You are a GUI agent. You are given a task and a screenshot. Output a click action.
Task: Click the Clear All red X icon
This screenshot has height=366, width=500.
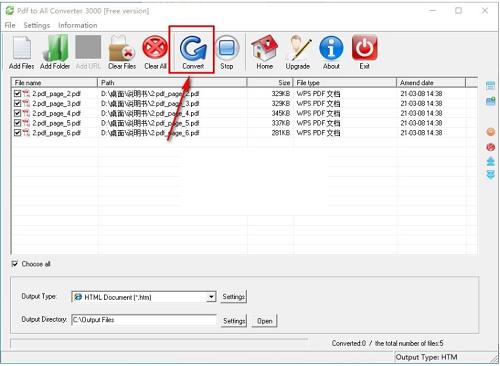(155, 48)
